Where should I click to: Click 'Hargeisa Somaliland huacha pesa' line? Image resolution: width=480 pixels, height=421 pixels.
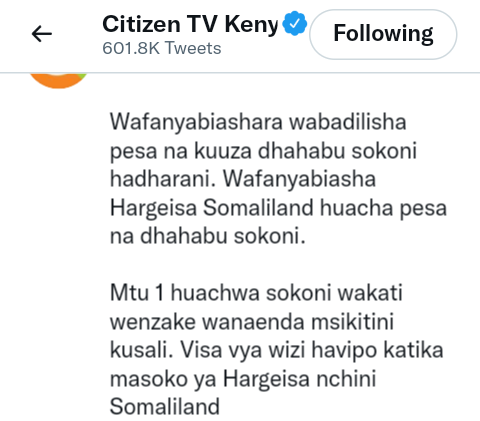click(278, 208)
